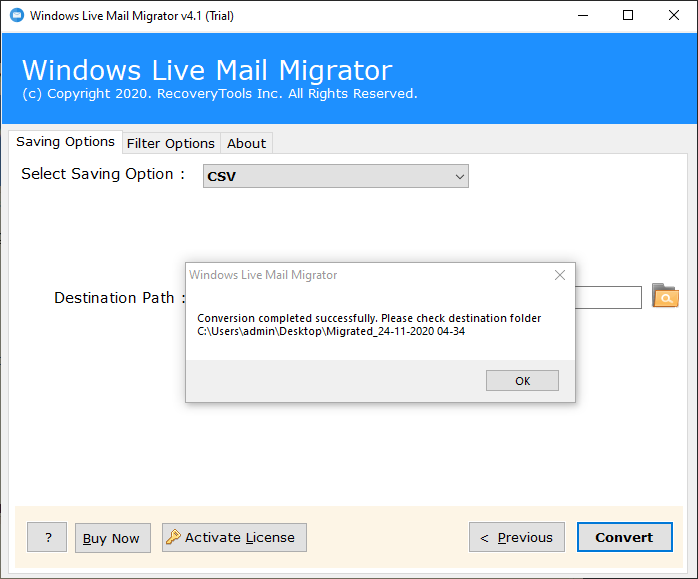
Task: Click the Buy Now button
Action: pos(113,538)
